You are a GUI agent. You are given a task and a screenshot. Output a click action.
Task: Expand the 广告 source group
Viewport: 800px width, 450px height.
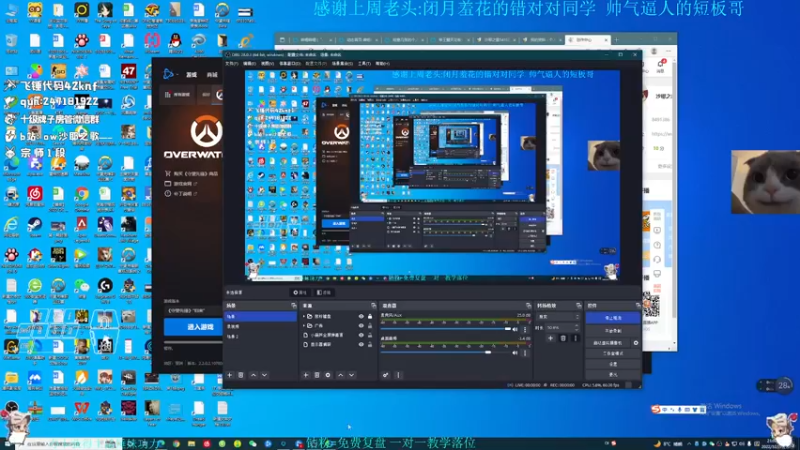pyautogui.click(x=304, y=326)
